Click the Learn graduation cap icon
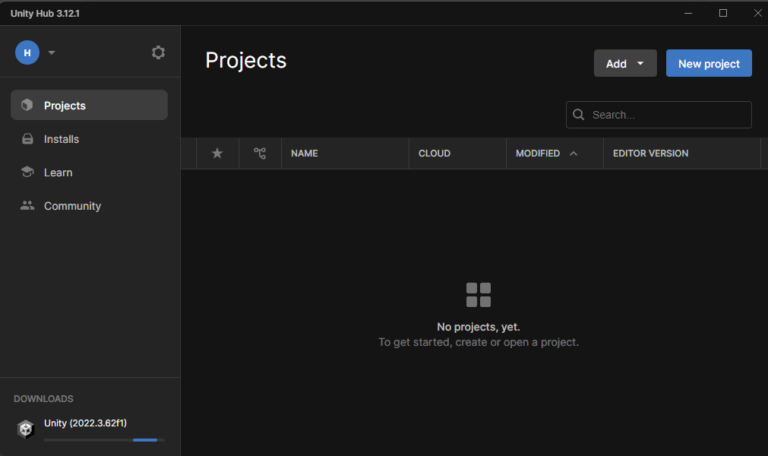The width and height of the screenshot is (768, 456). pos(27,172)
